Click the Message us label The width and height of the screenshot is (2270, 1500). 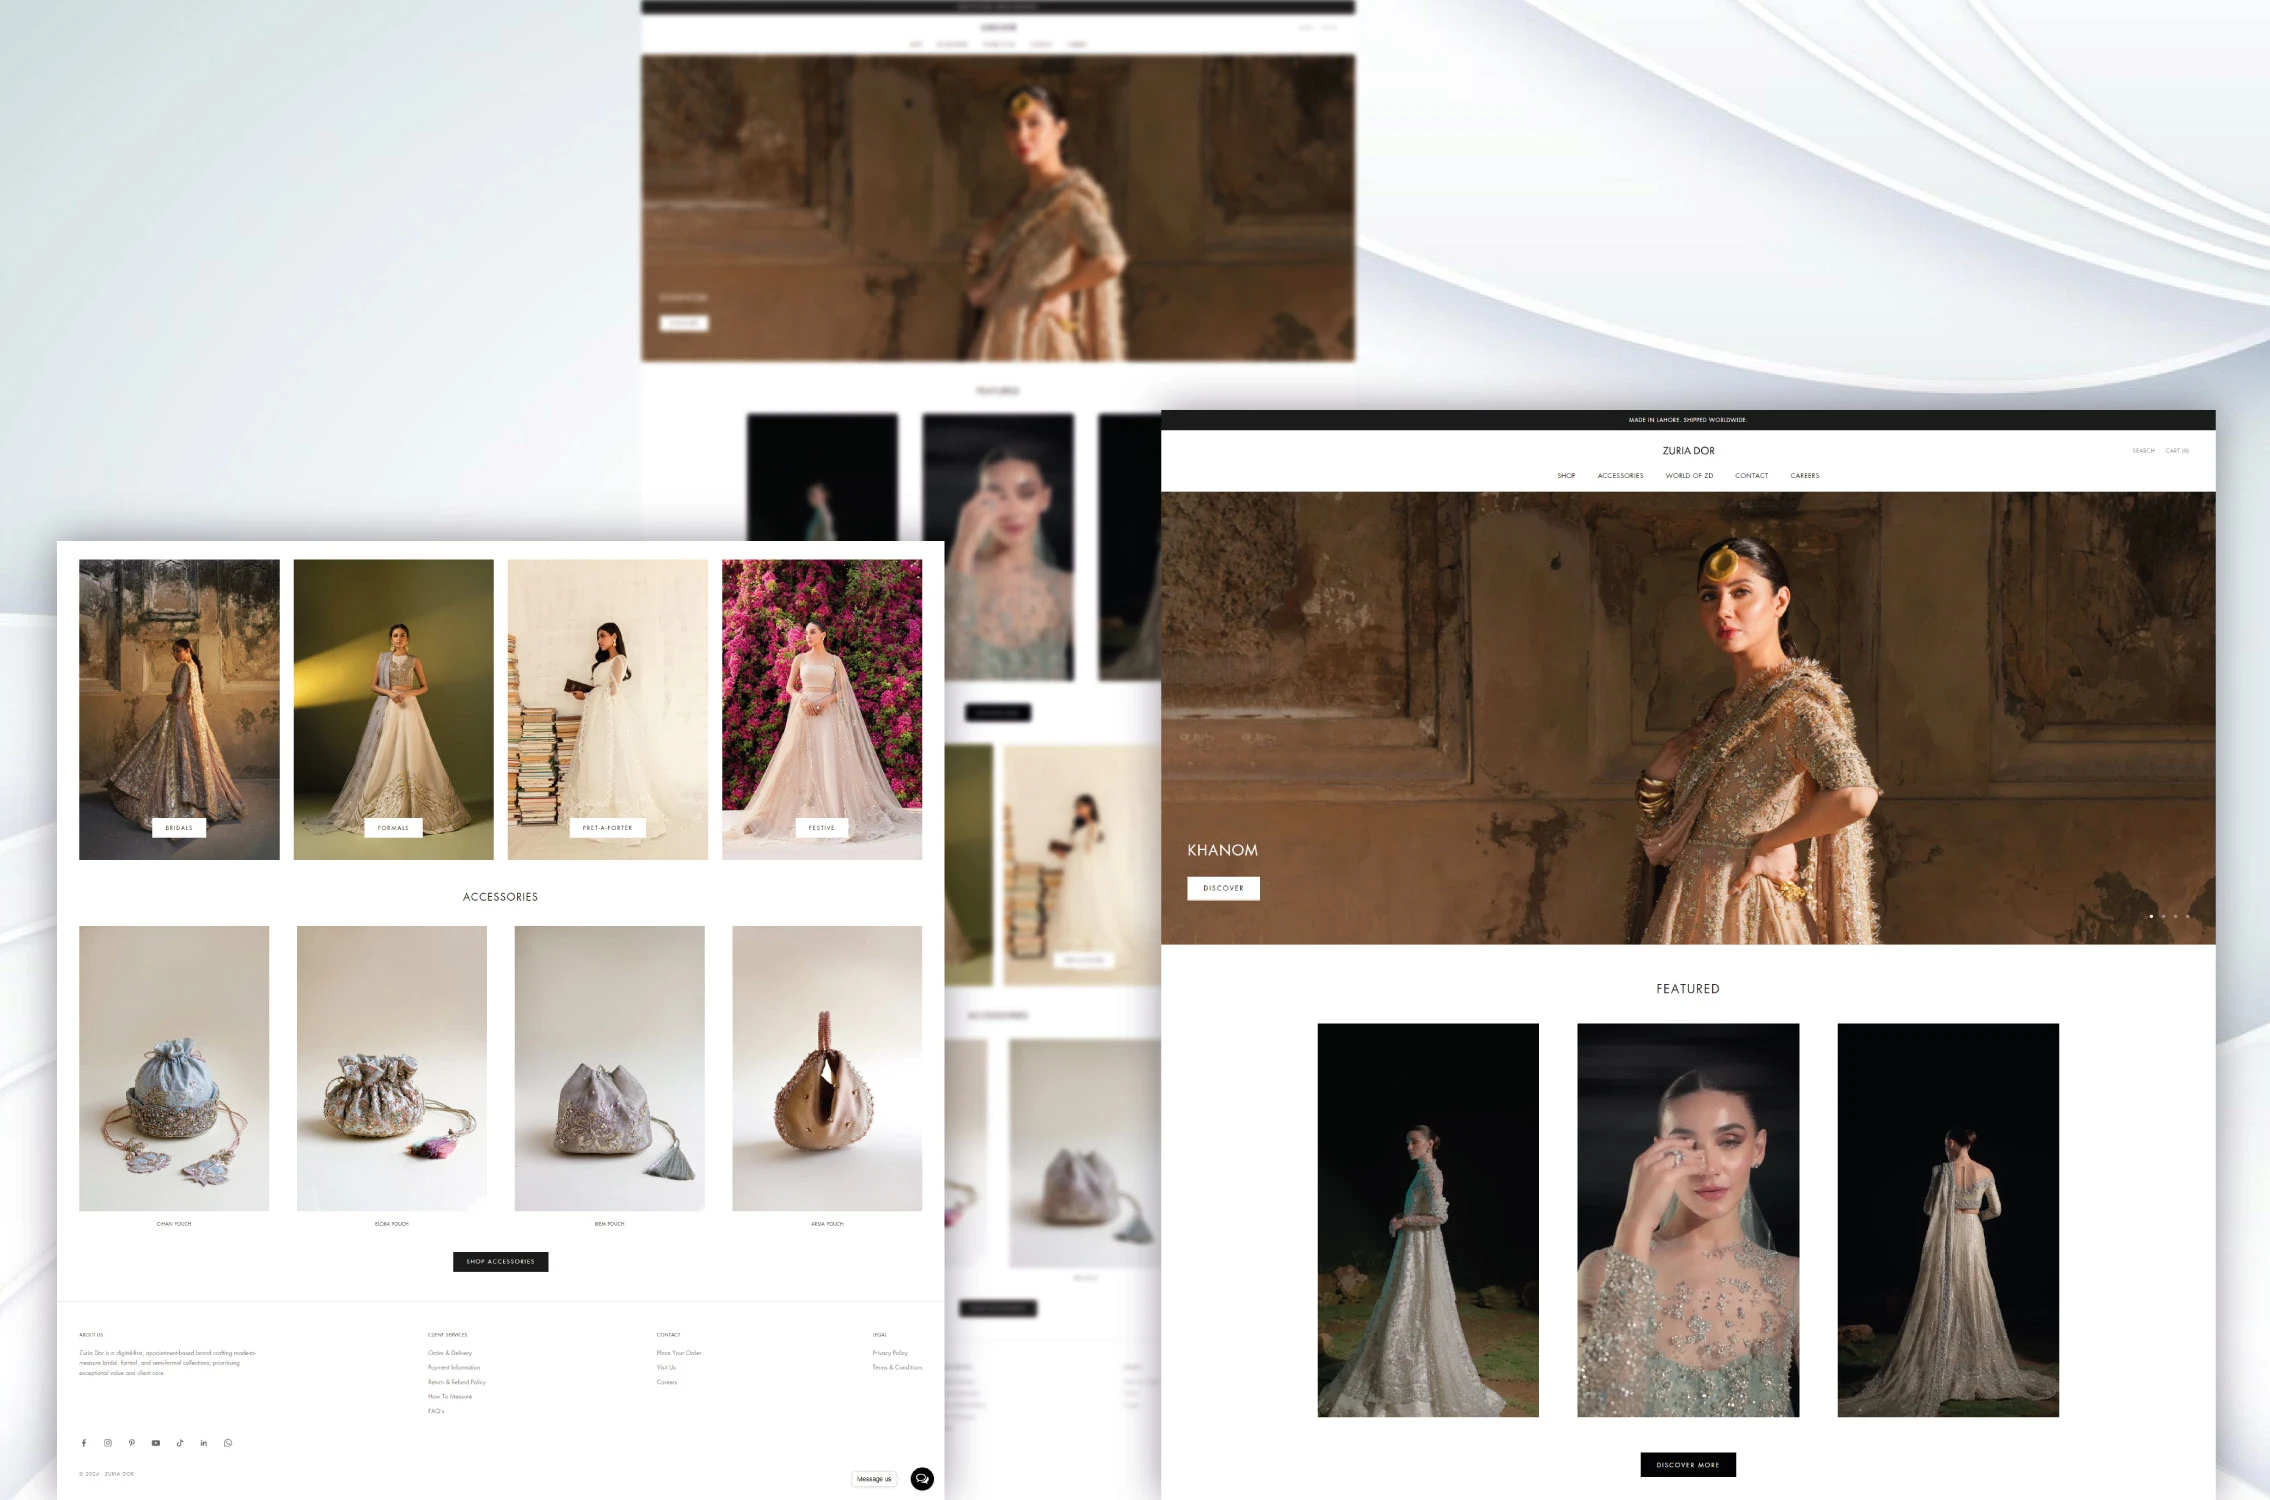[874, 1479]
